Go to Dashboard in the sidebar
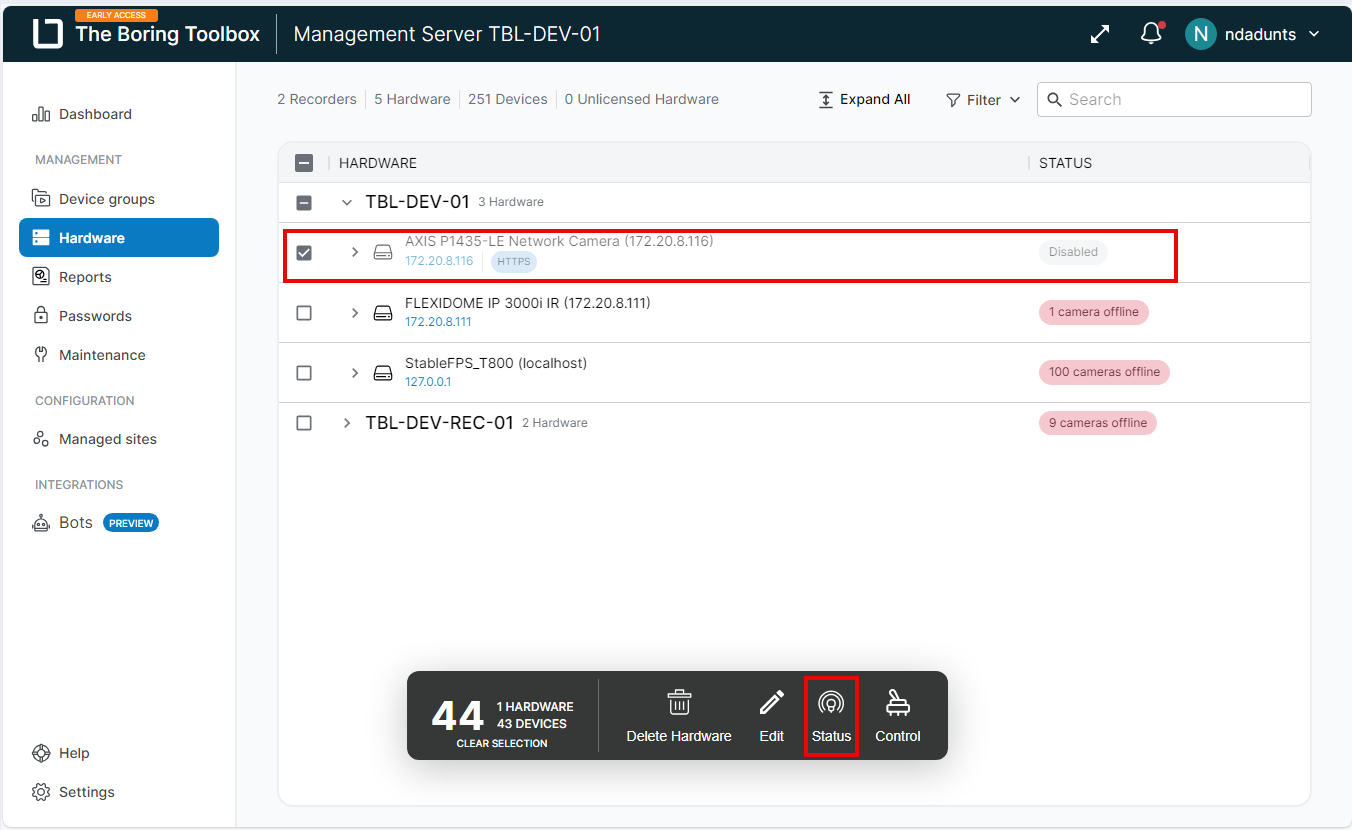 coord(95,114)
